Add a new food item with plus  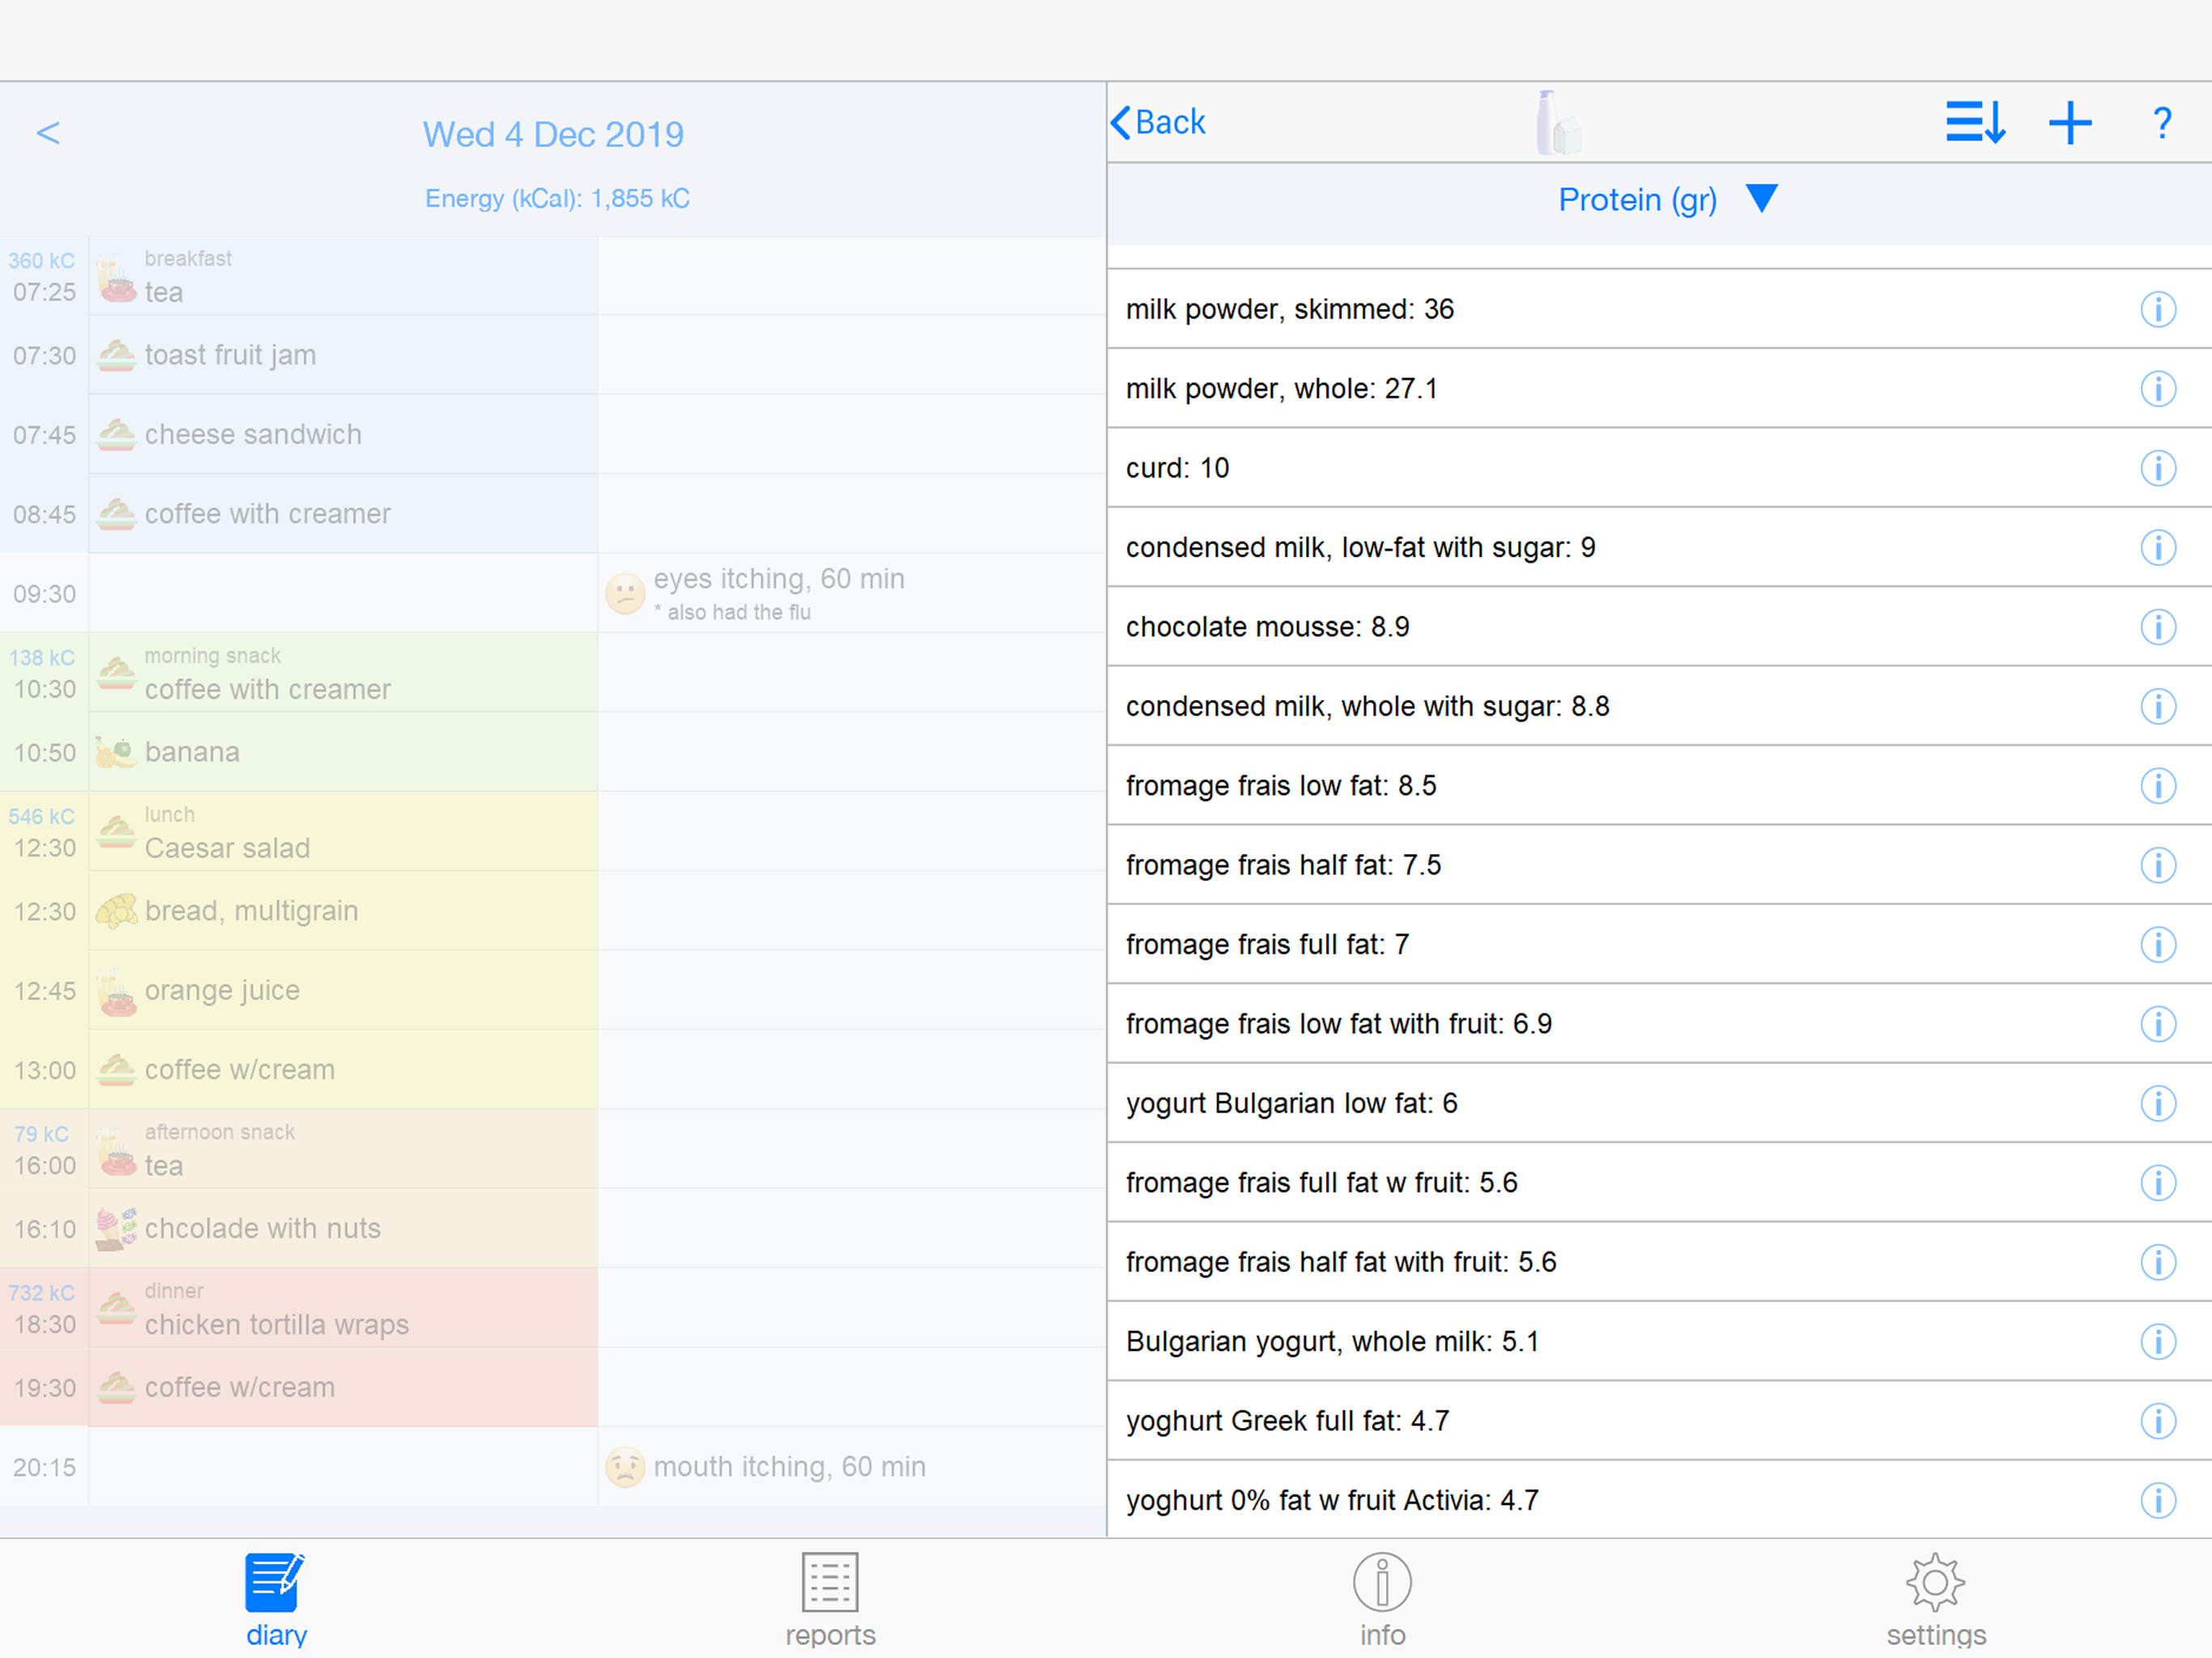(x=2070, y=123)
